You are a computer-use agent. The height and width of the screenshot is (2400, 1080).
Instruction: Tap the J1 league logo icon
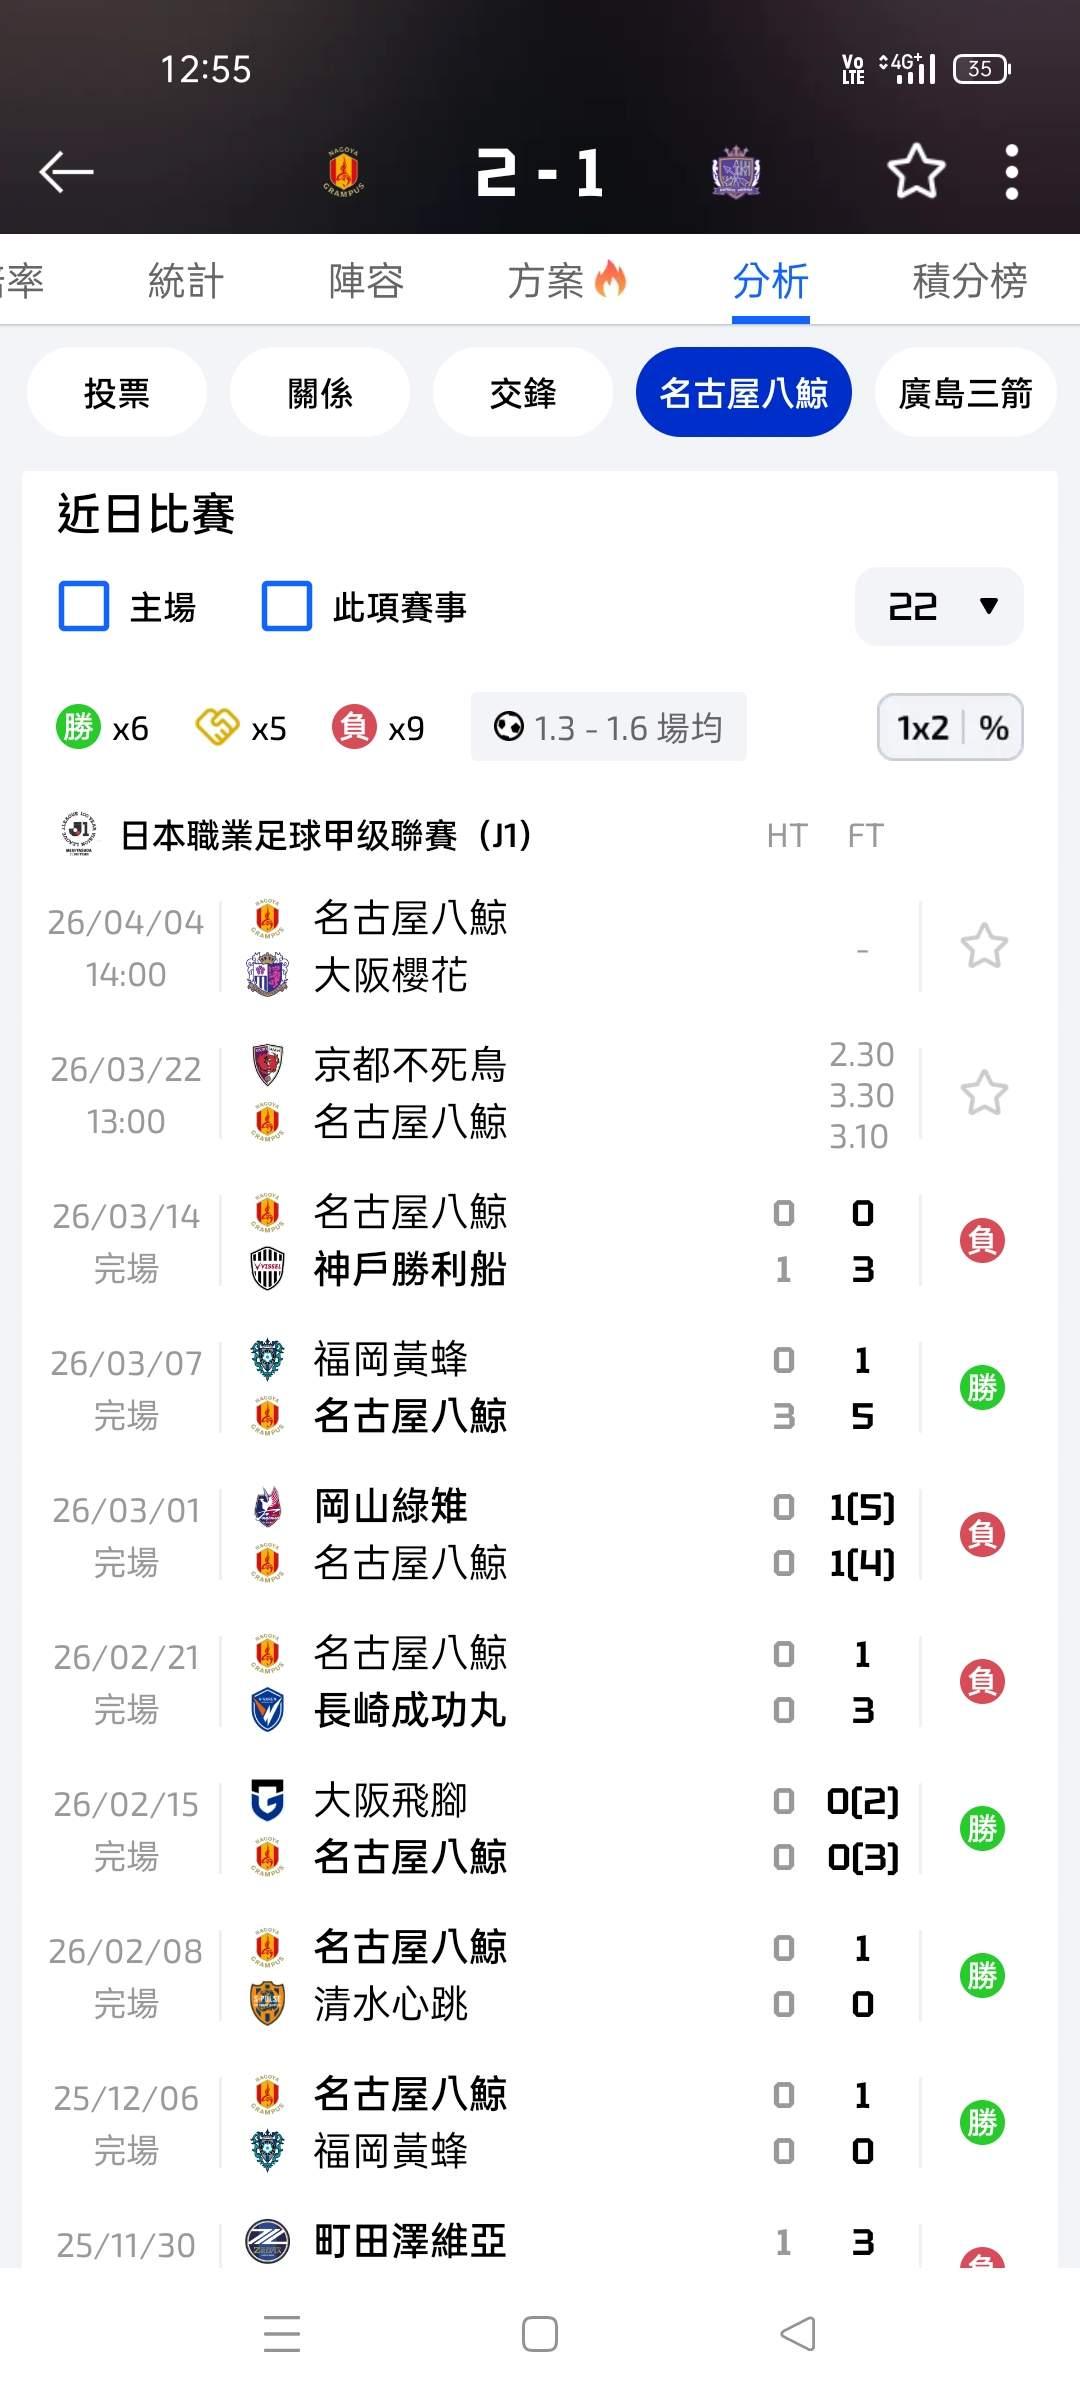81,834
